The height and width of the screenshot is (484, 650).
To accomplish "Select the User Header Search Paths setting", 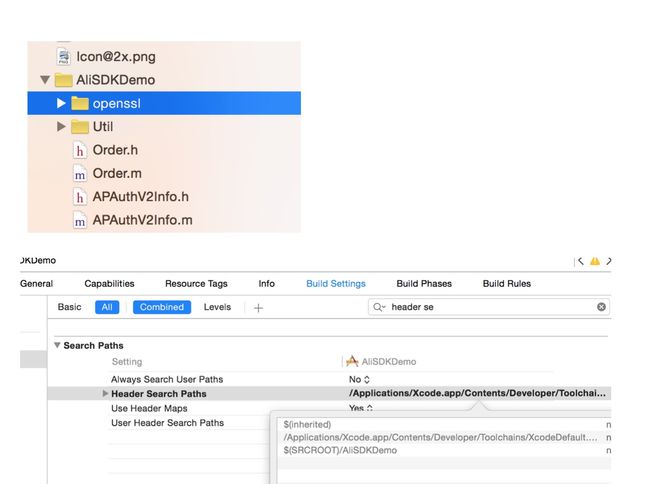I will pos(167,423).
